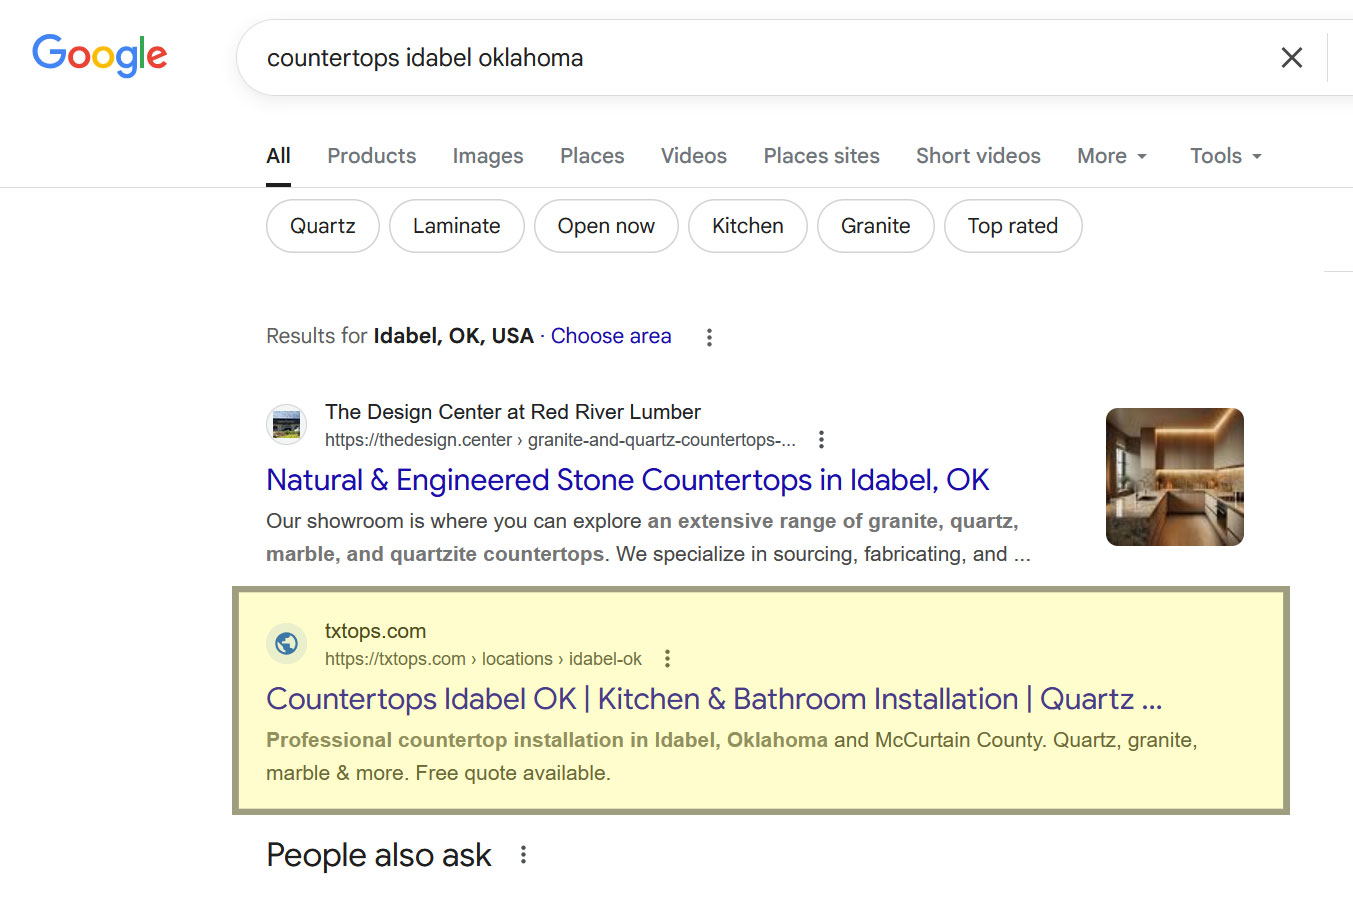1353x900 pixels.
Task: Open the Tools dropdown
Action: pyautogui.click(x=1224, y=156)
